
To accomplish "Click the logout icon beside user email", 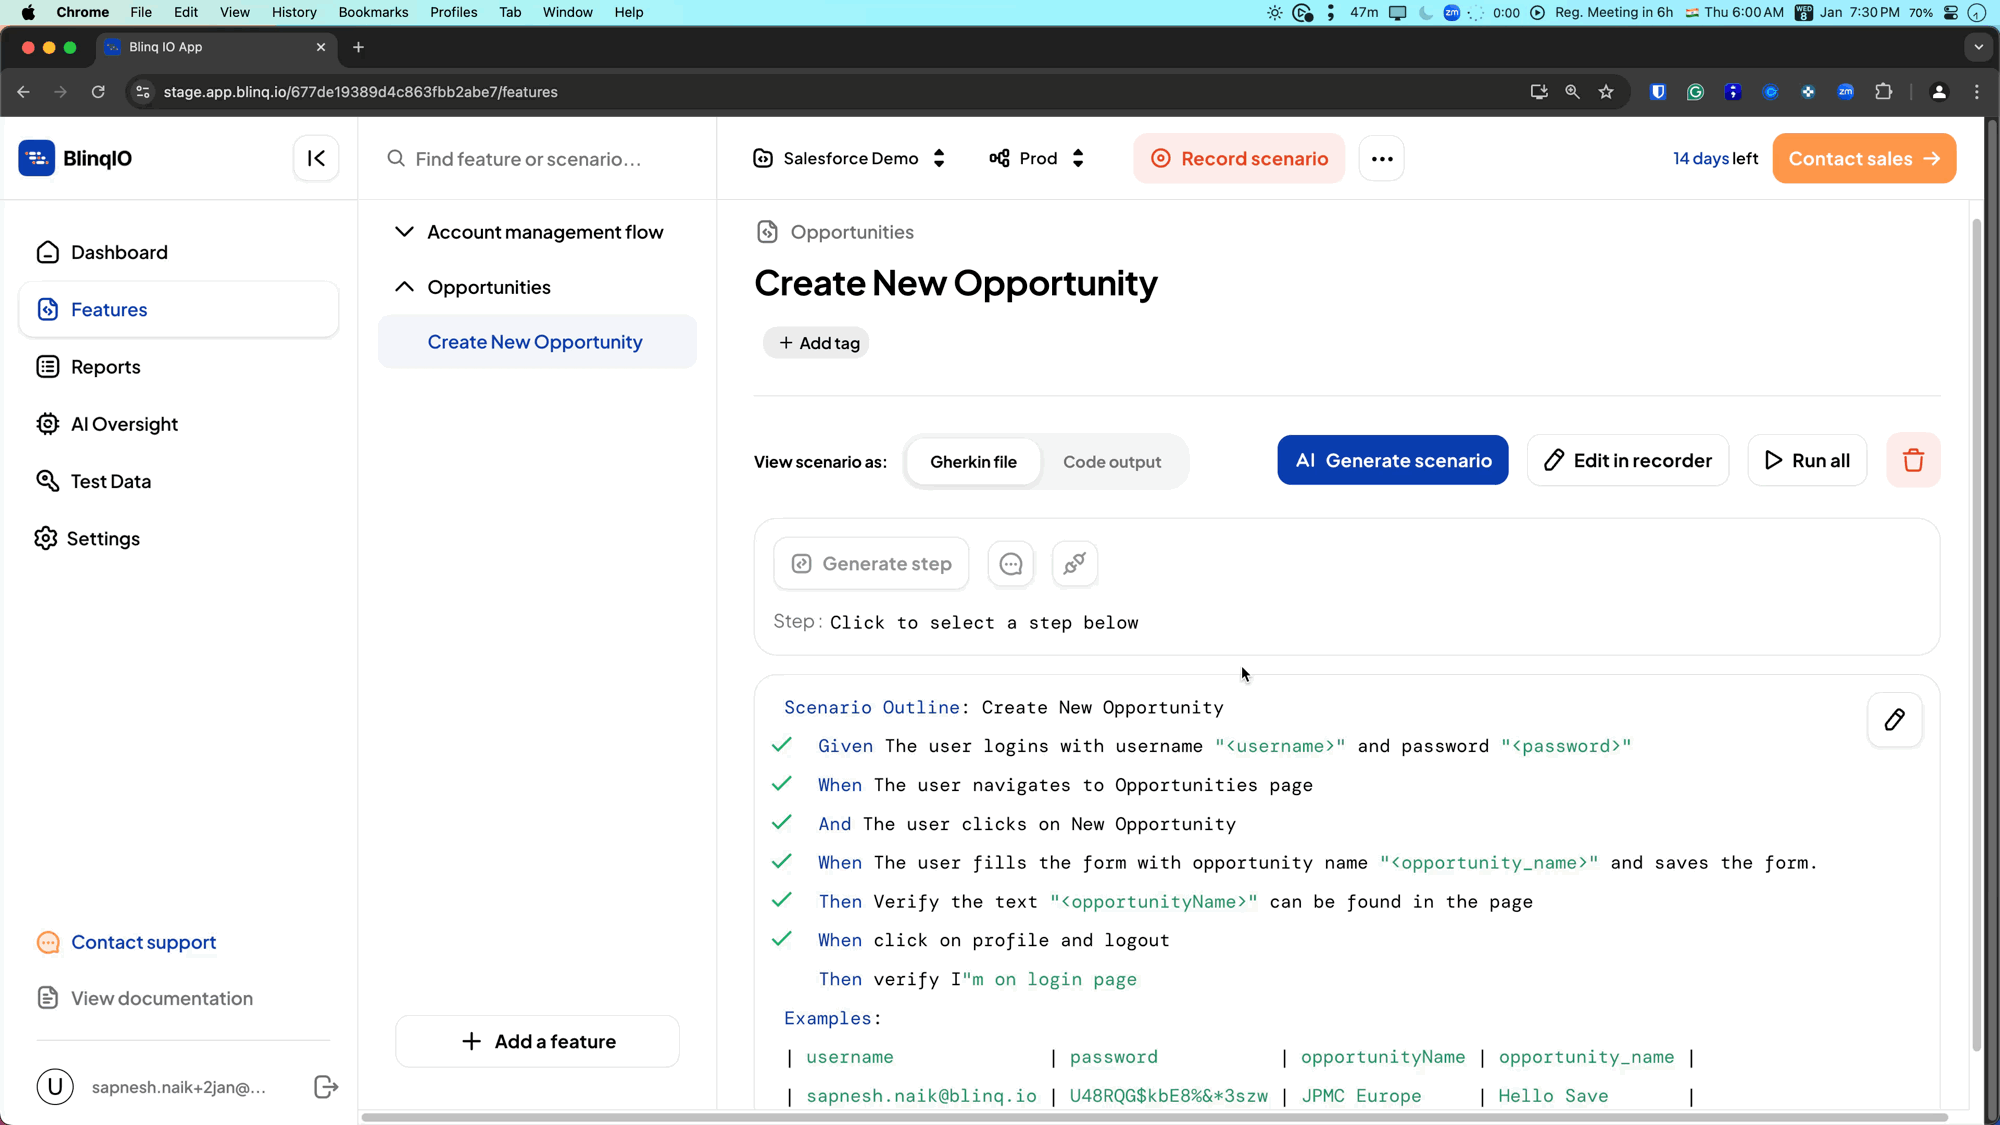I will point(326,1087).
